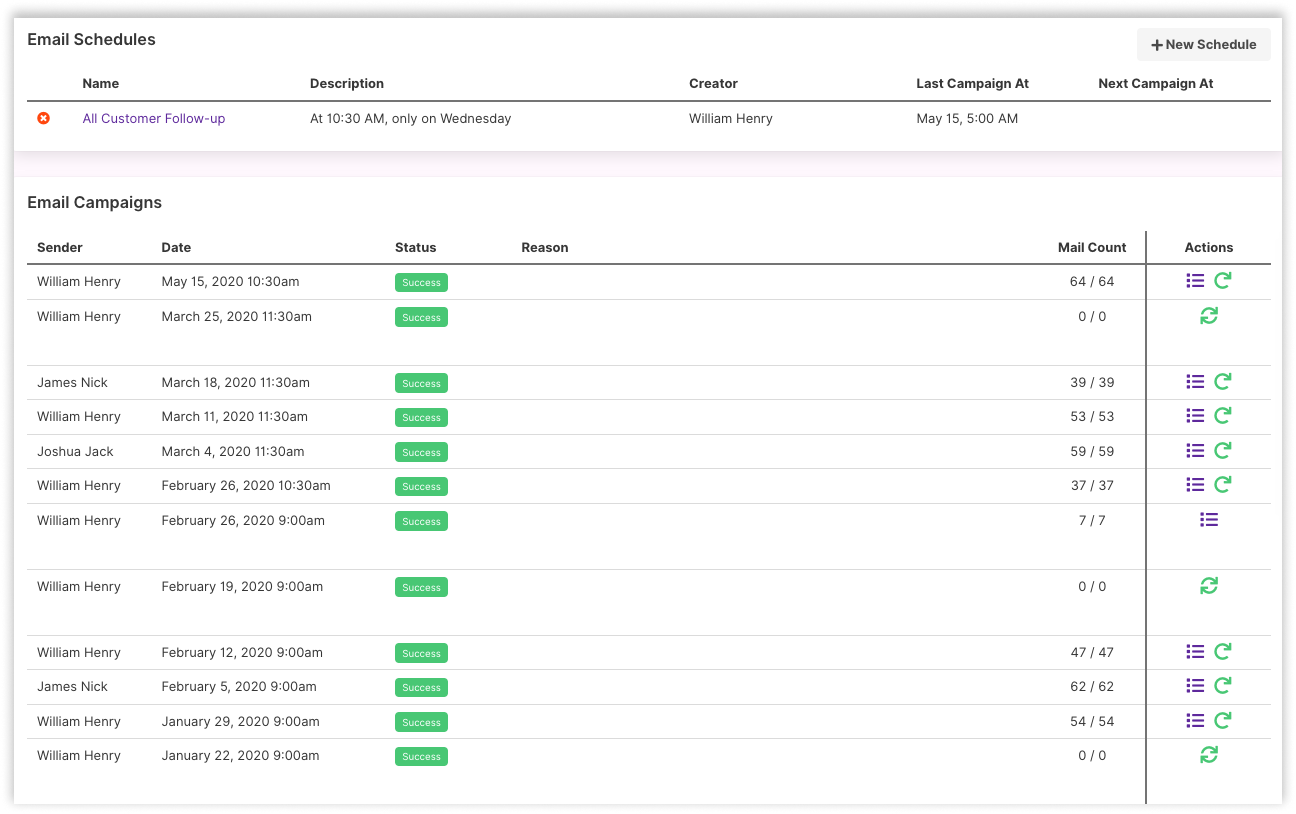Open the list icon for February 26 9:00am campaign

(x=1209, y=520)
